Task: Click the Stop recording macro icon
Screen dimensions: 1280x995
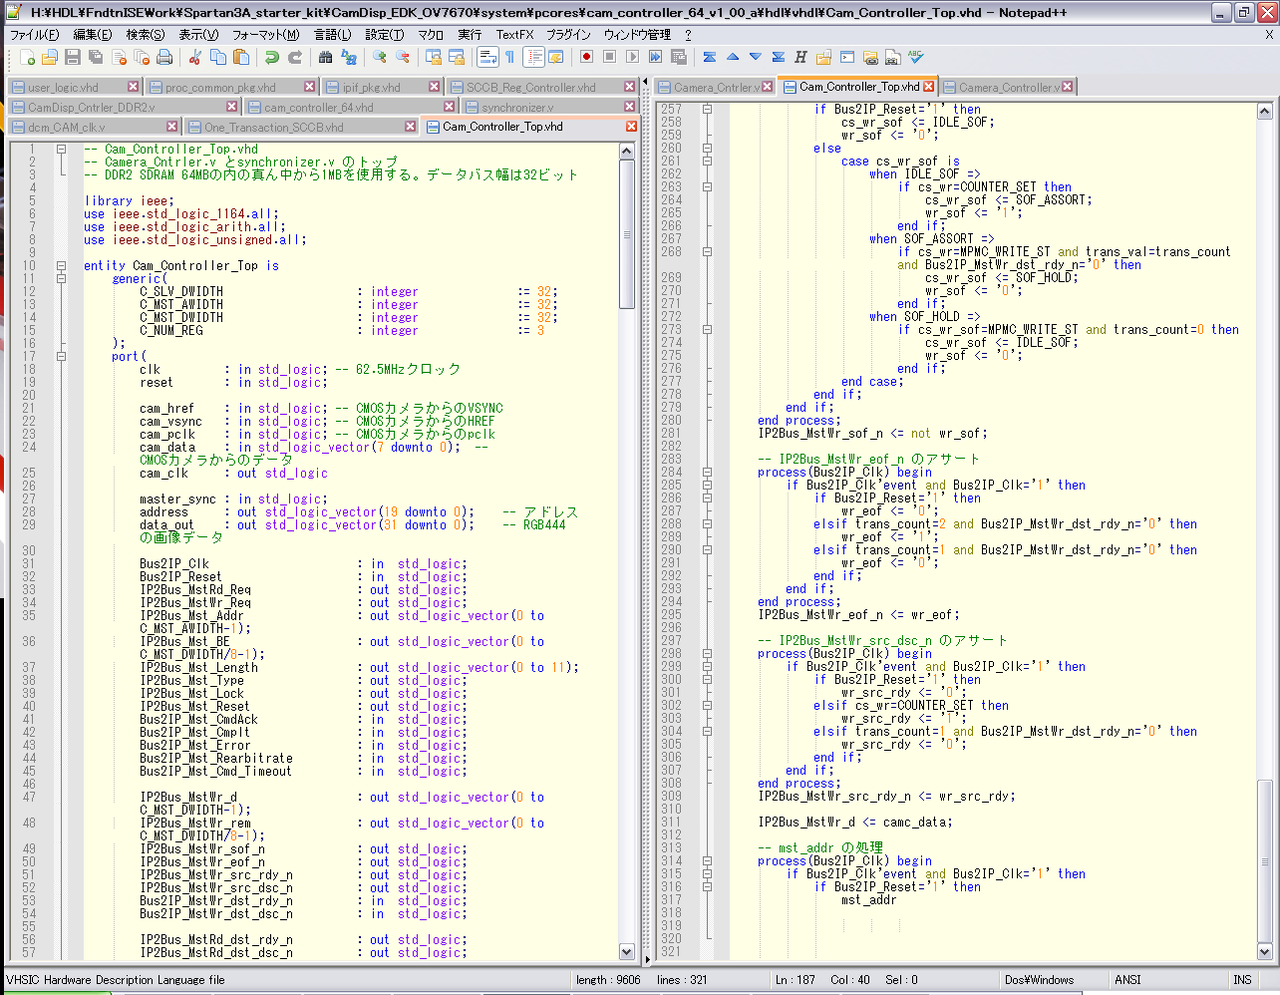Action: [609, 57]
